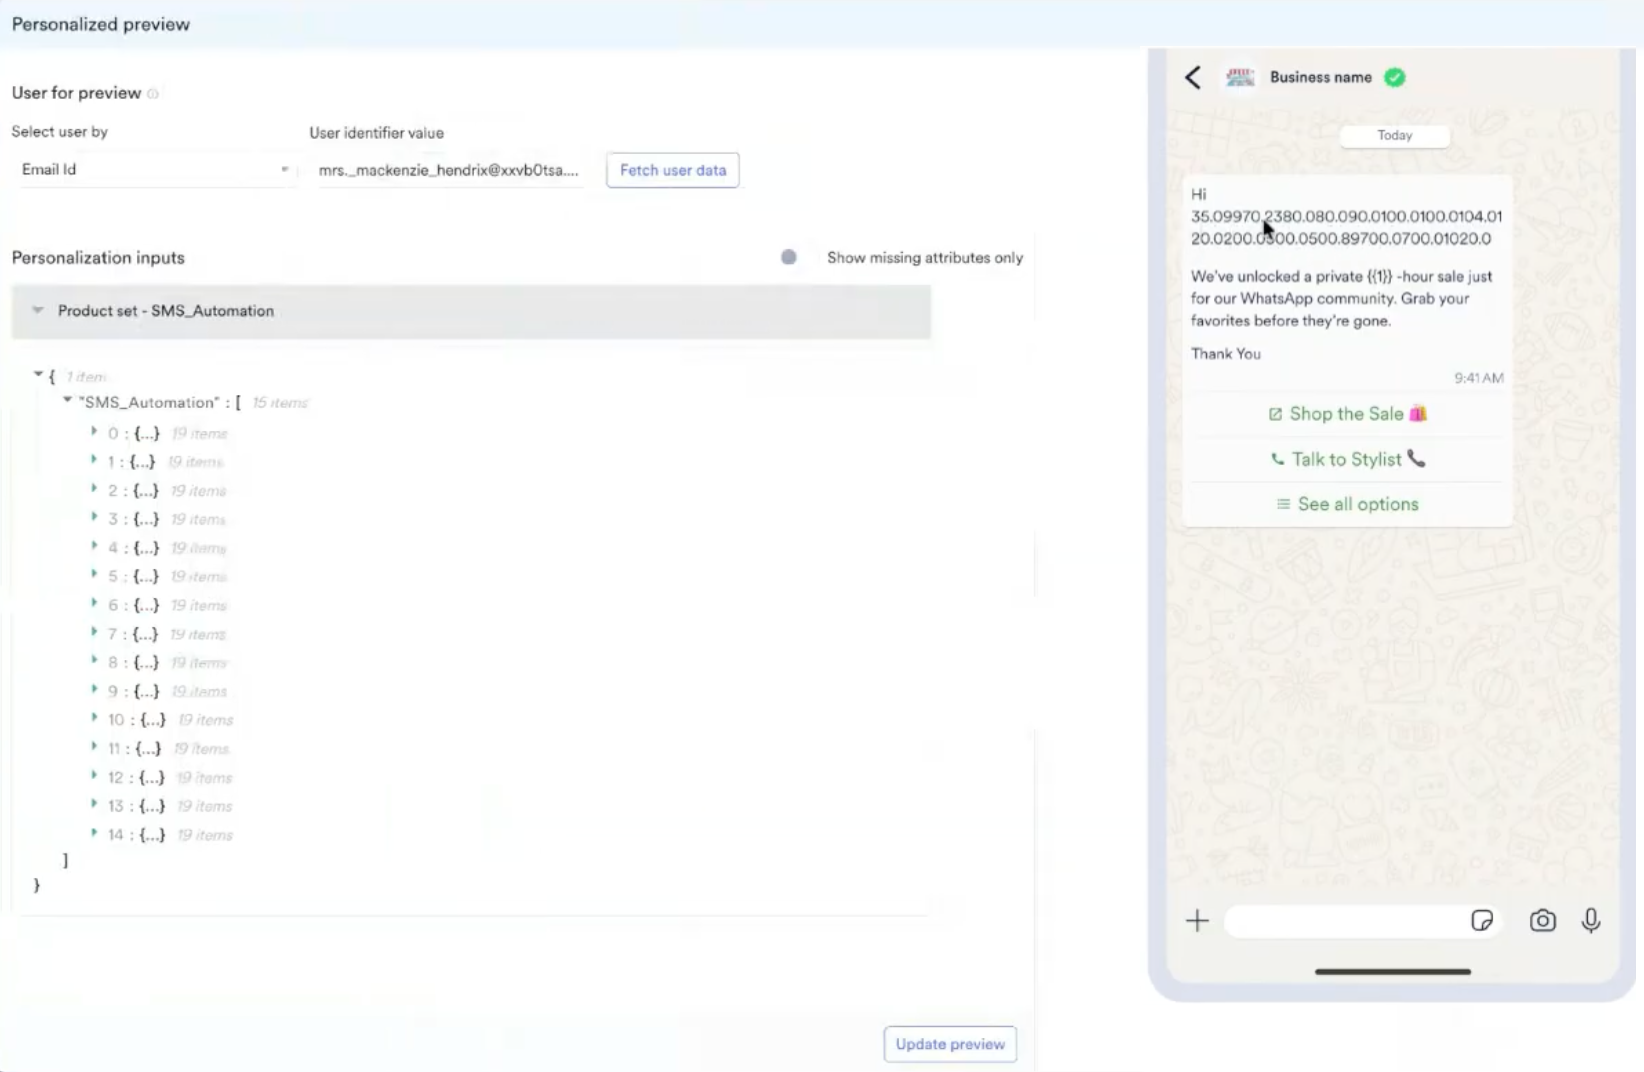Click Shop the Sale button in message
The width and height of the screenshot is (1644, 1072).
click(1347, 414)
